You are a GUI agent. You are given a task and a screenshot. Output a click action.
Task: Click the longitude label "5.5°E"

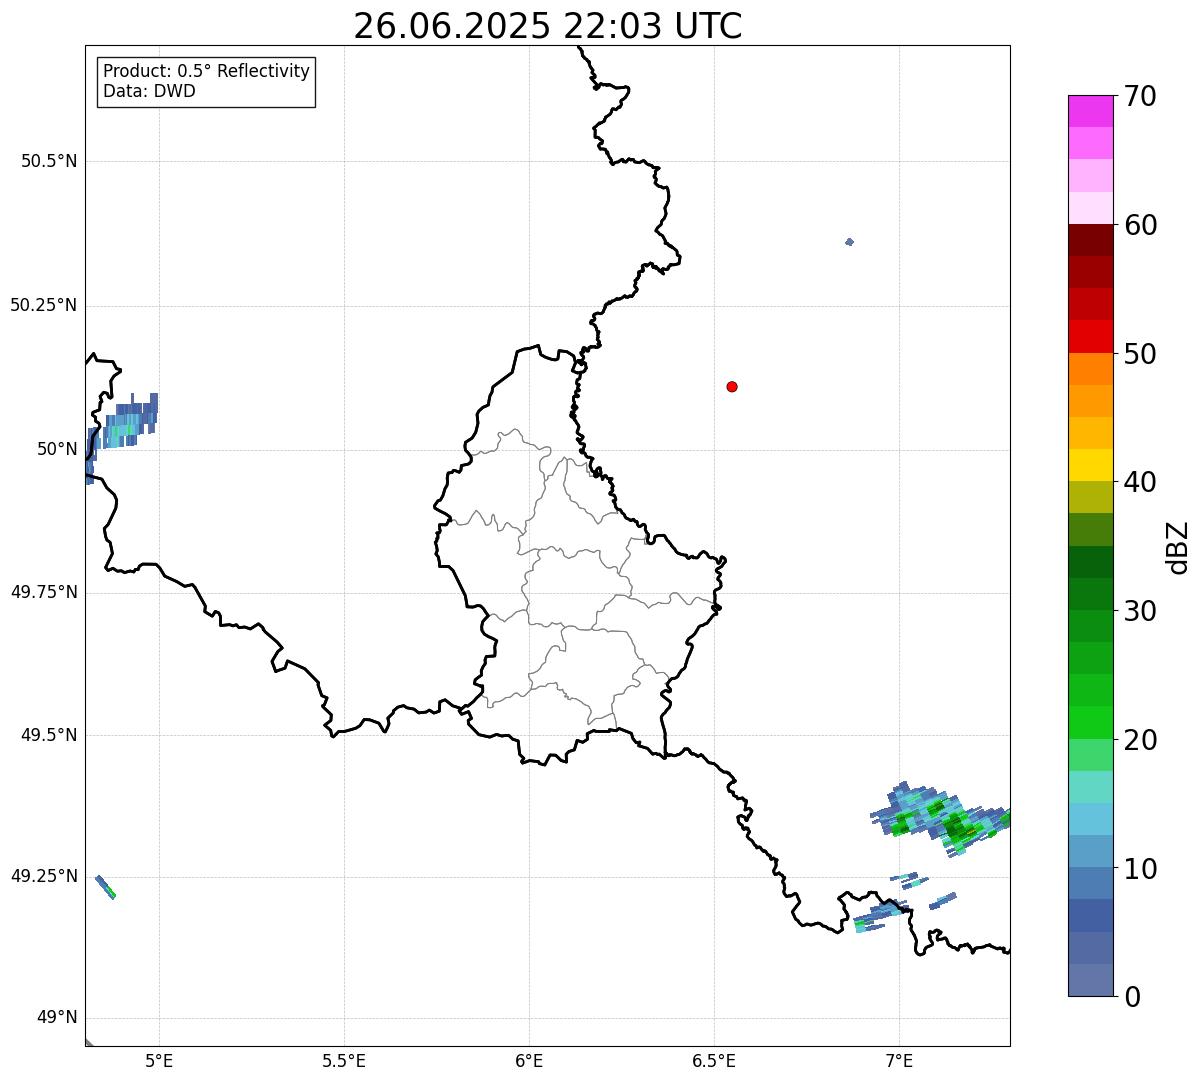point(344,1060)
